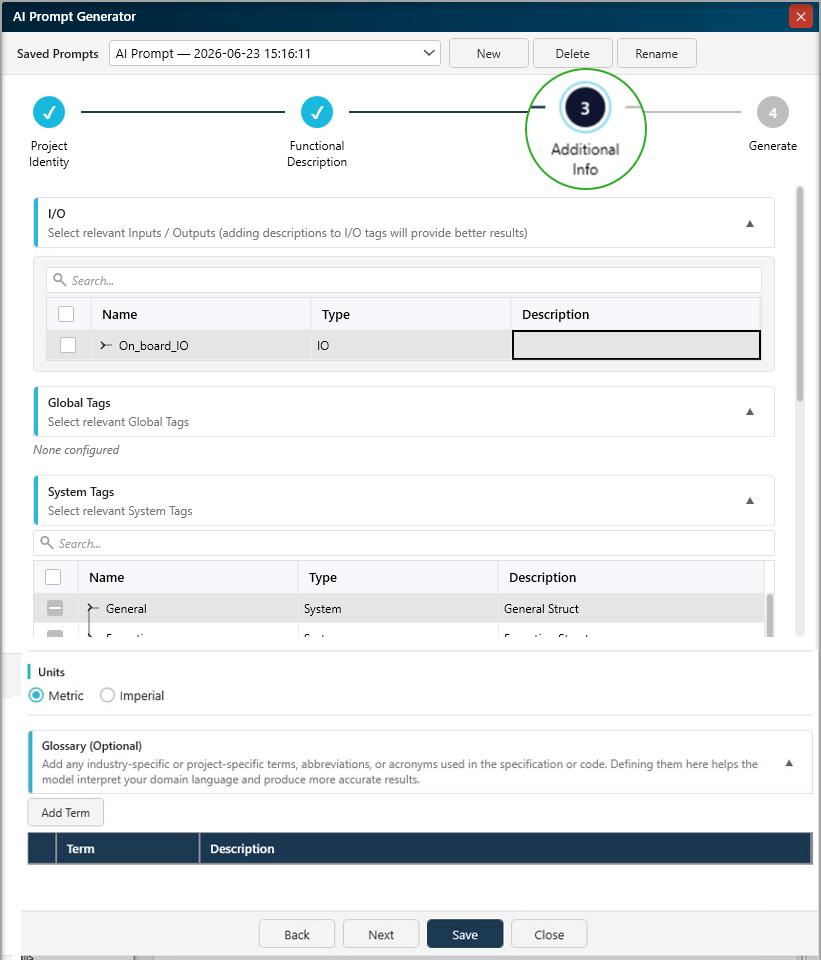Click the Project Identity step checkmark icon
Viewport: 821px width, 960px height.
coord(49,112)
